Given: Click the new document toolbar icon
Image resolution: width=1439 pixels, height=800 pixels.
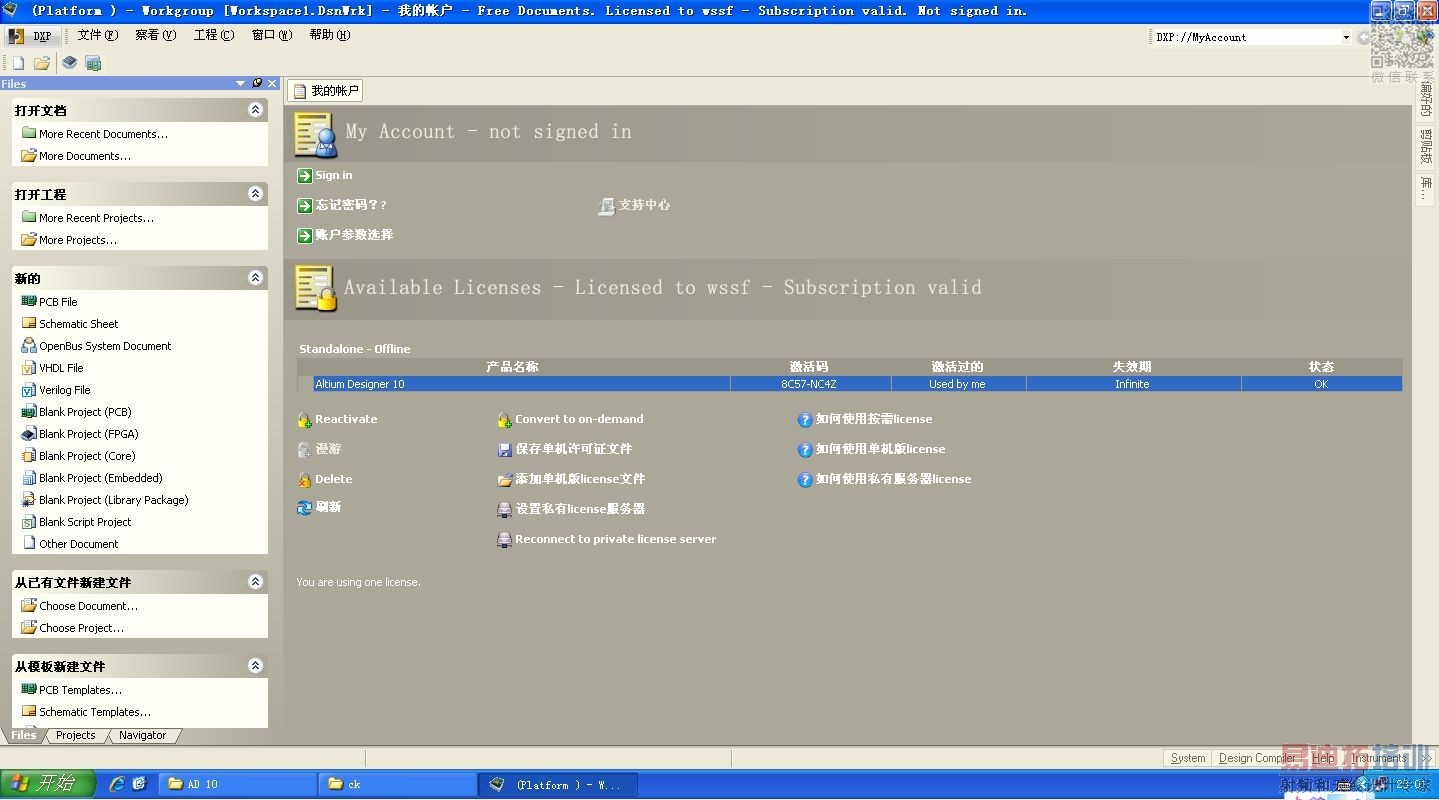Looking at the screenshot, I should coord(18,63).
